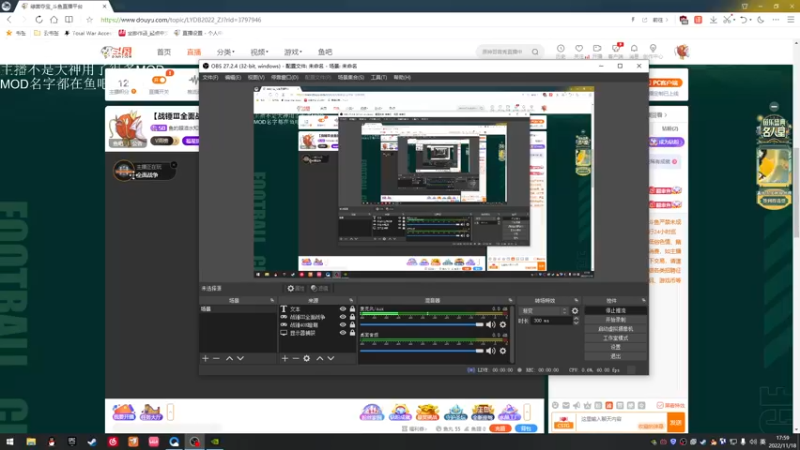This screenshot has height=450, width=800.
Task: Click Douyu search magnifier icon
Action: point(535,52)
